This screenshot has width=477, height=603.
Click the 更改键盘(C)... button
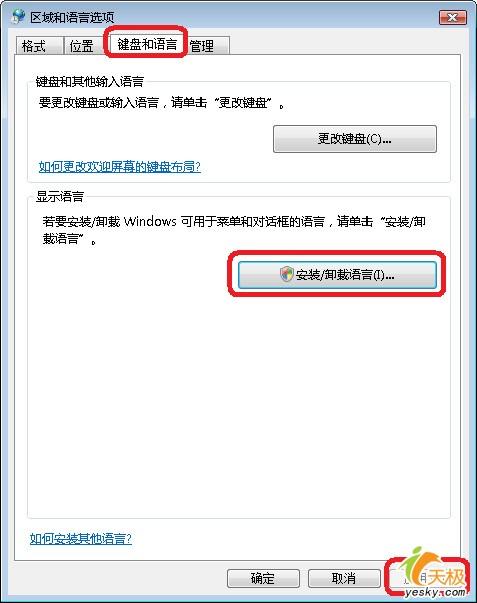(355, 139)
